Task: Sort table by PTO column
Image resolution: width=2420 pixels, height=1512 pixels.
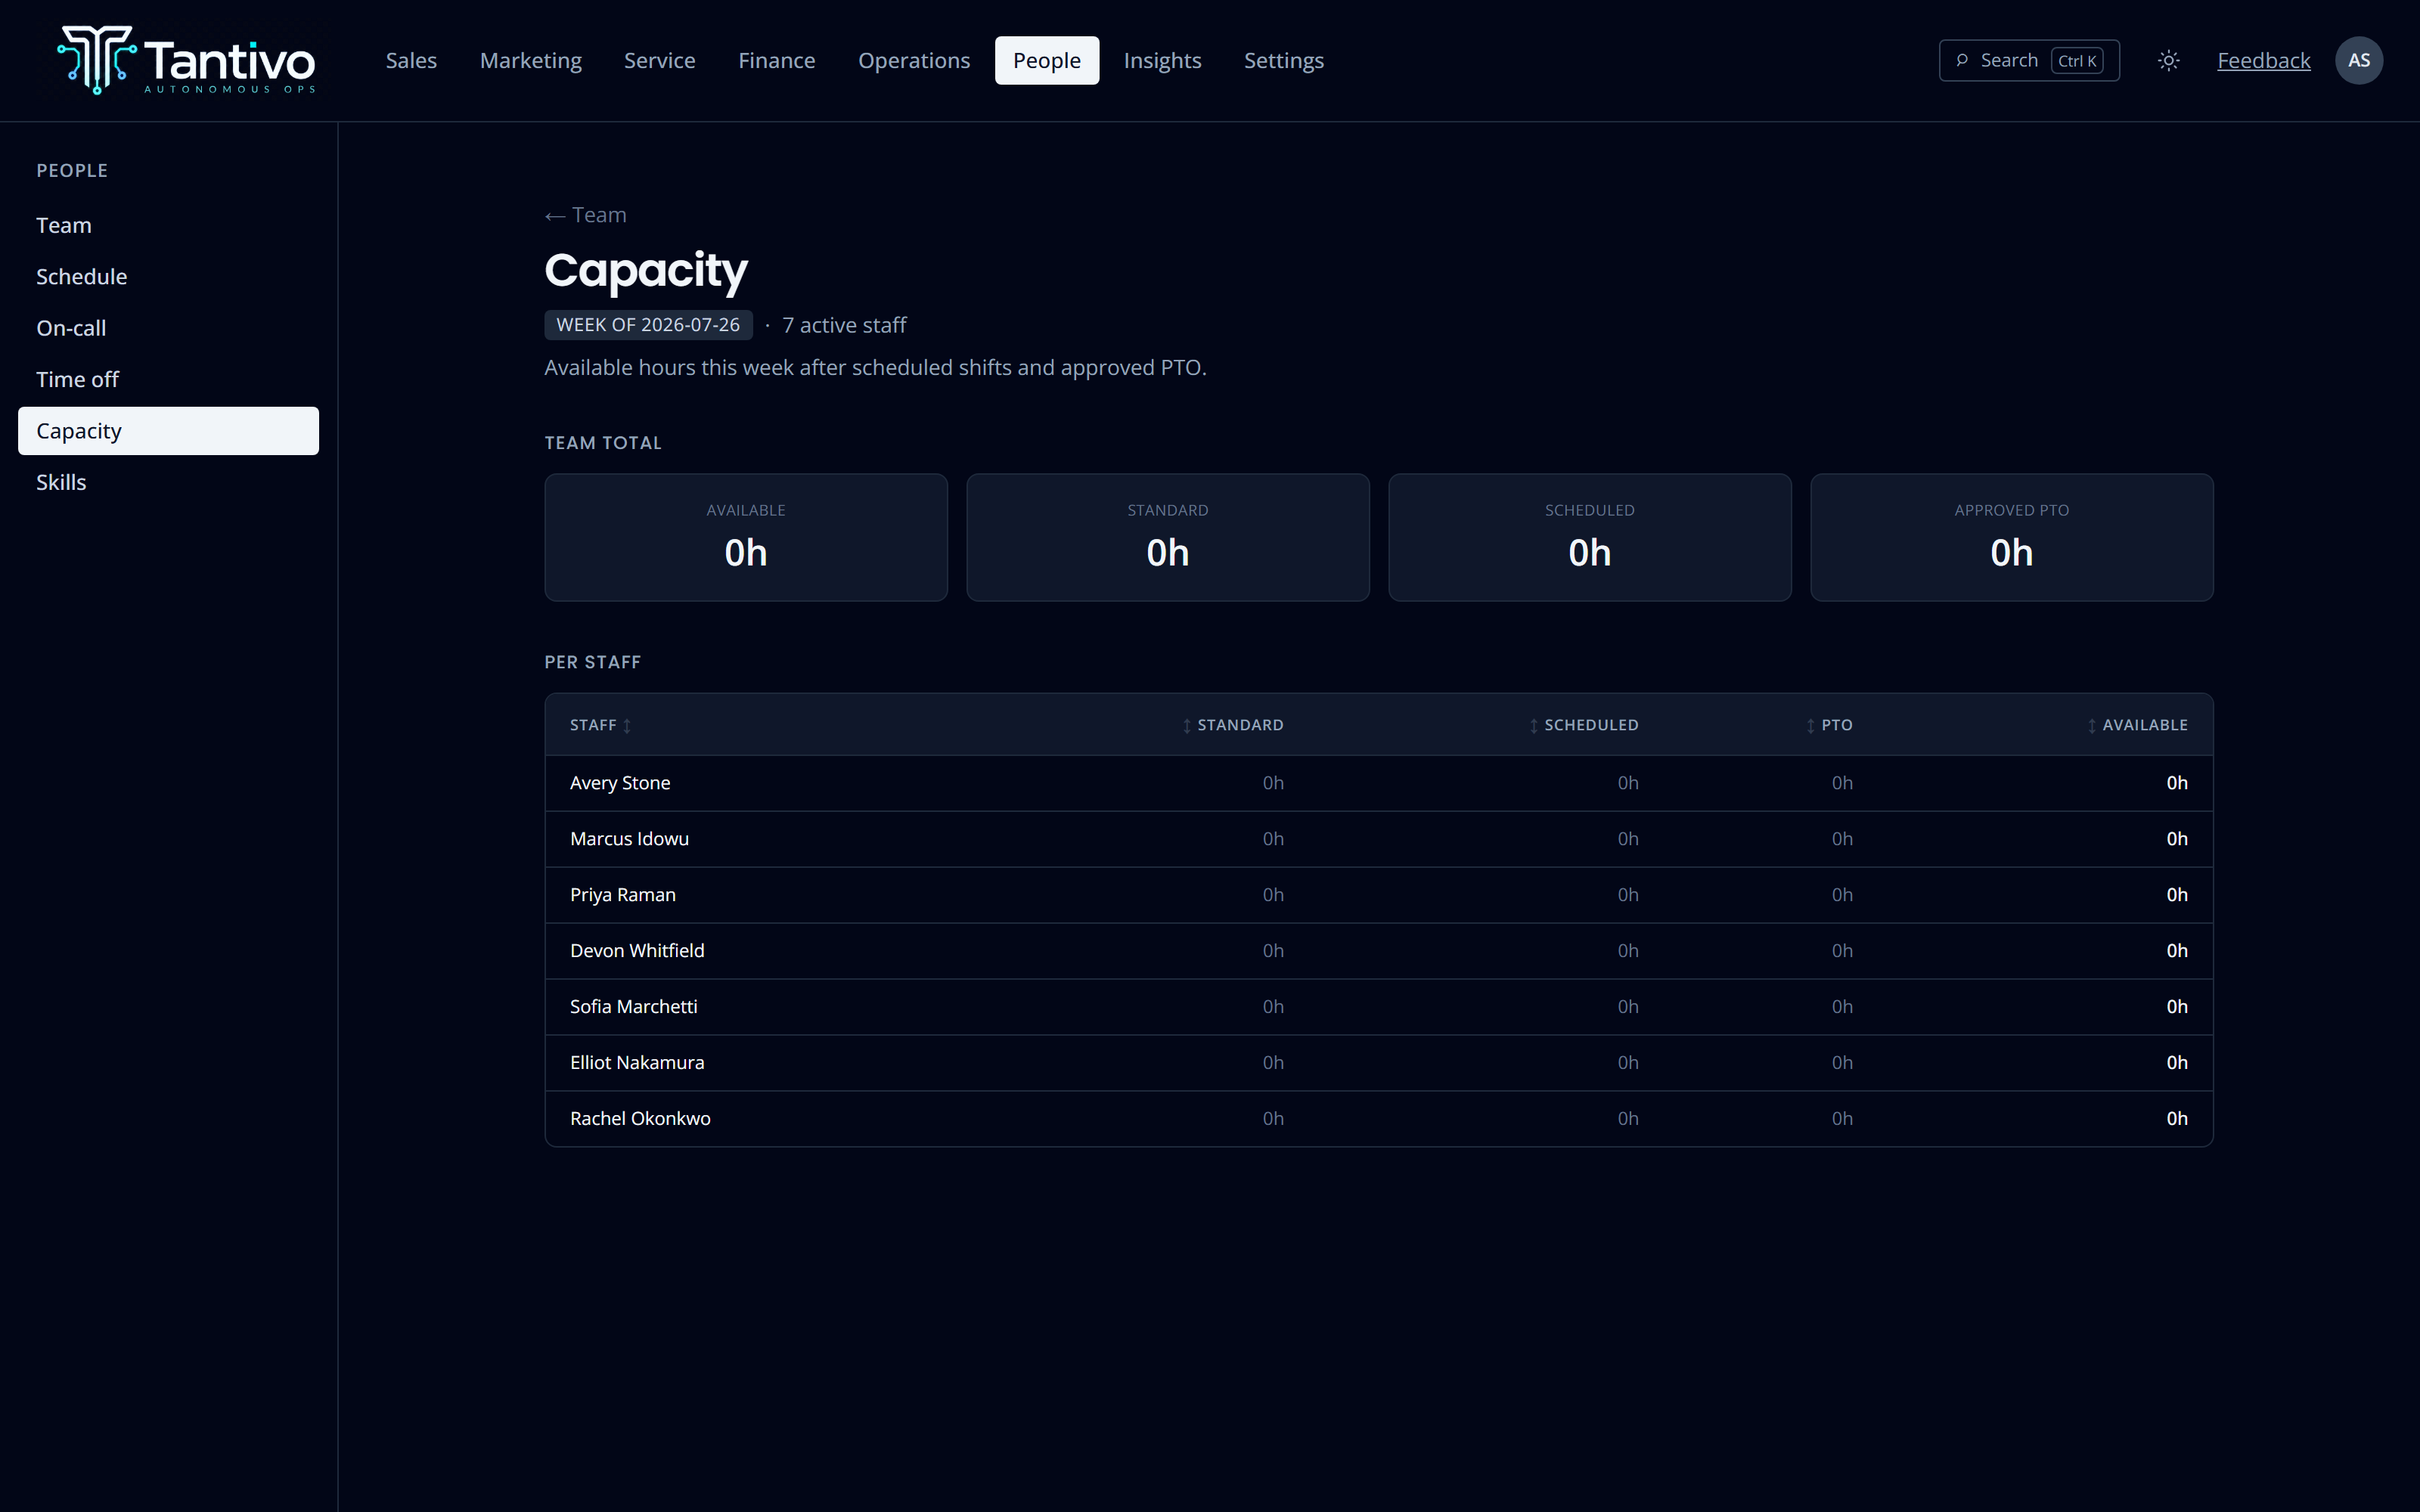Action: [x=1829, y=725]
